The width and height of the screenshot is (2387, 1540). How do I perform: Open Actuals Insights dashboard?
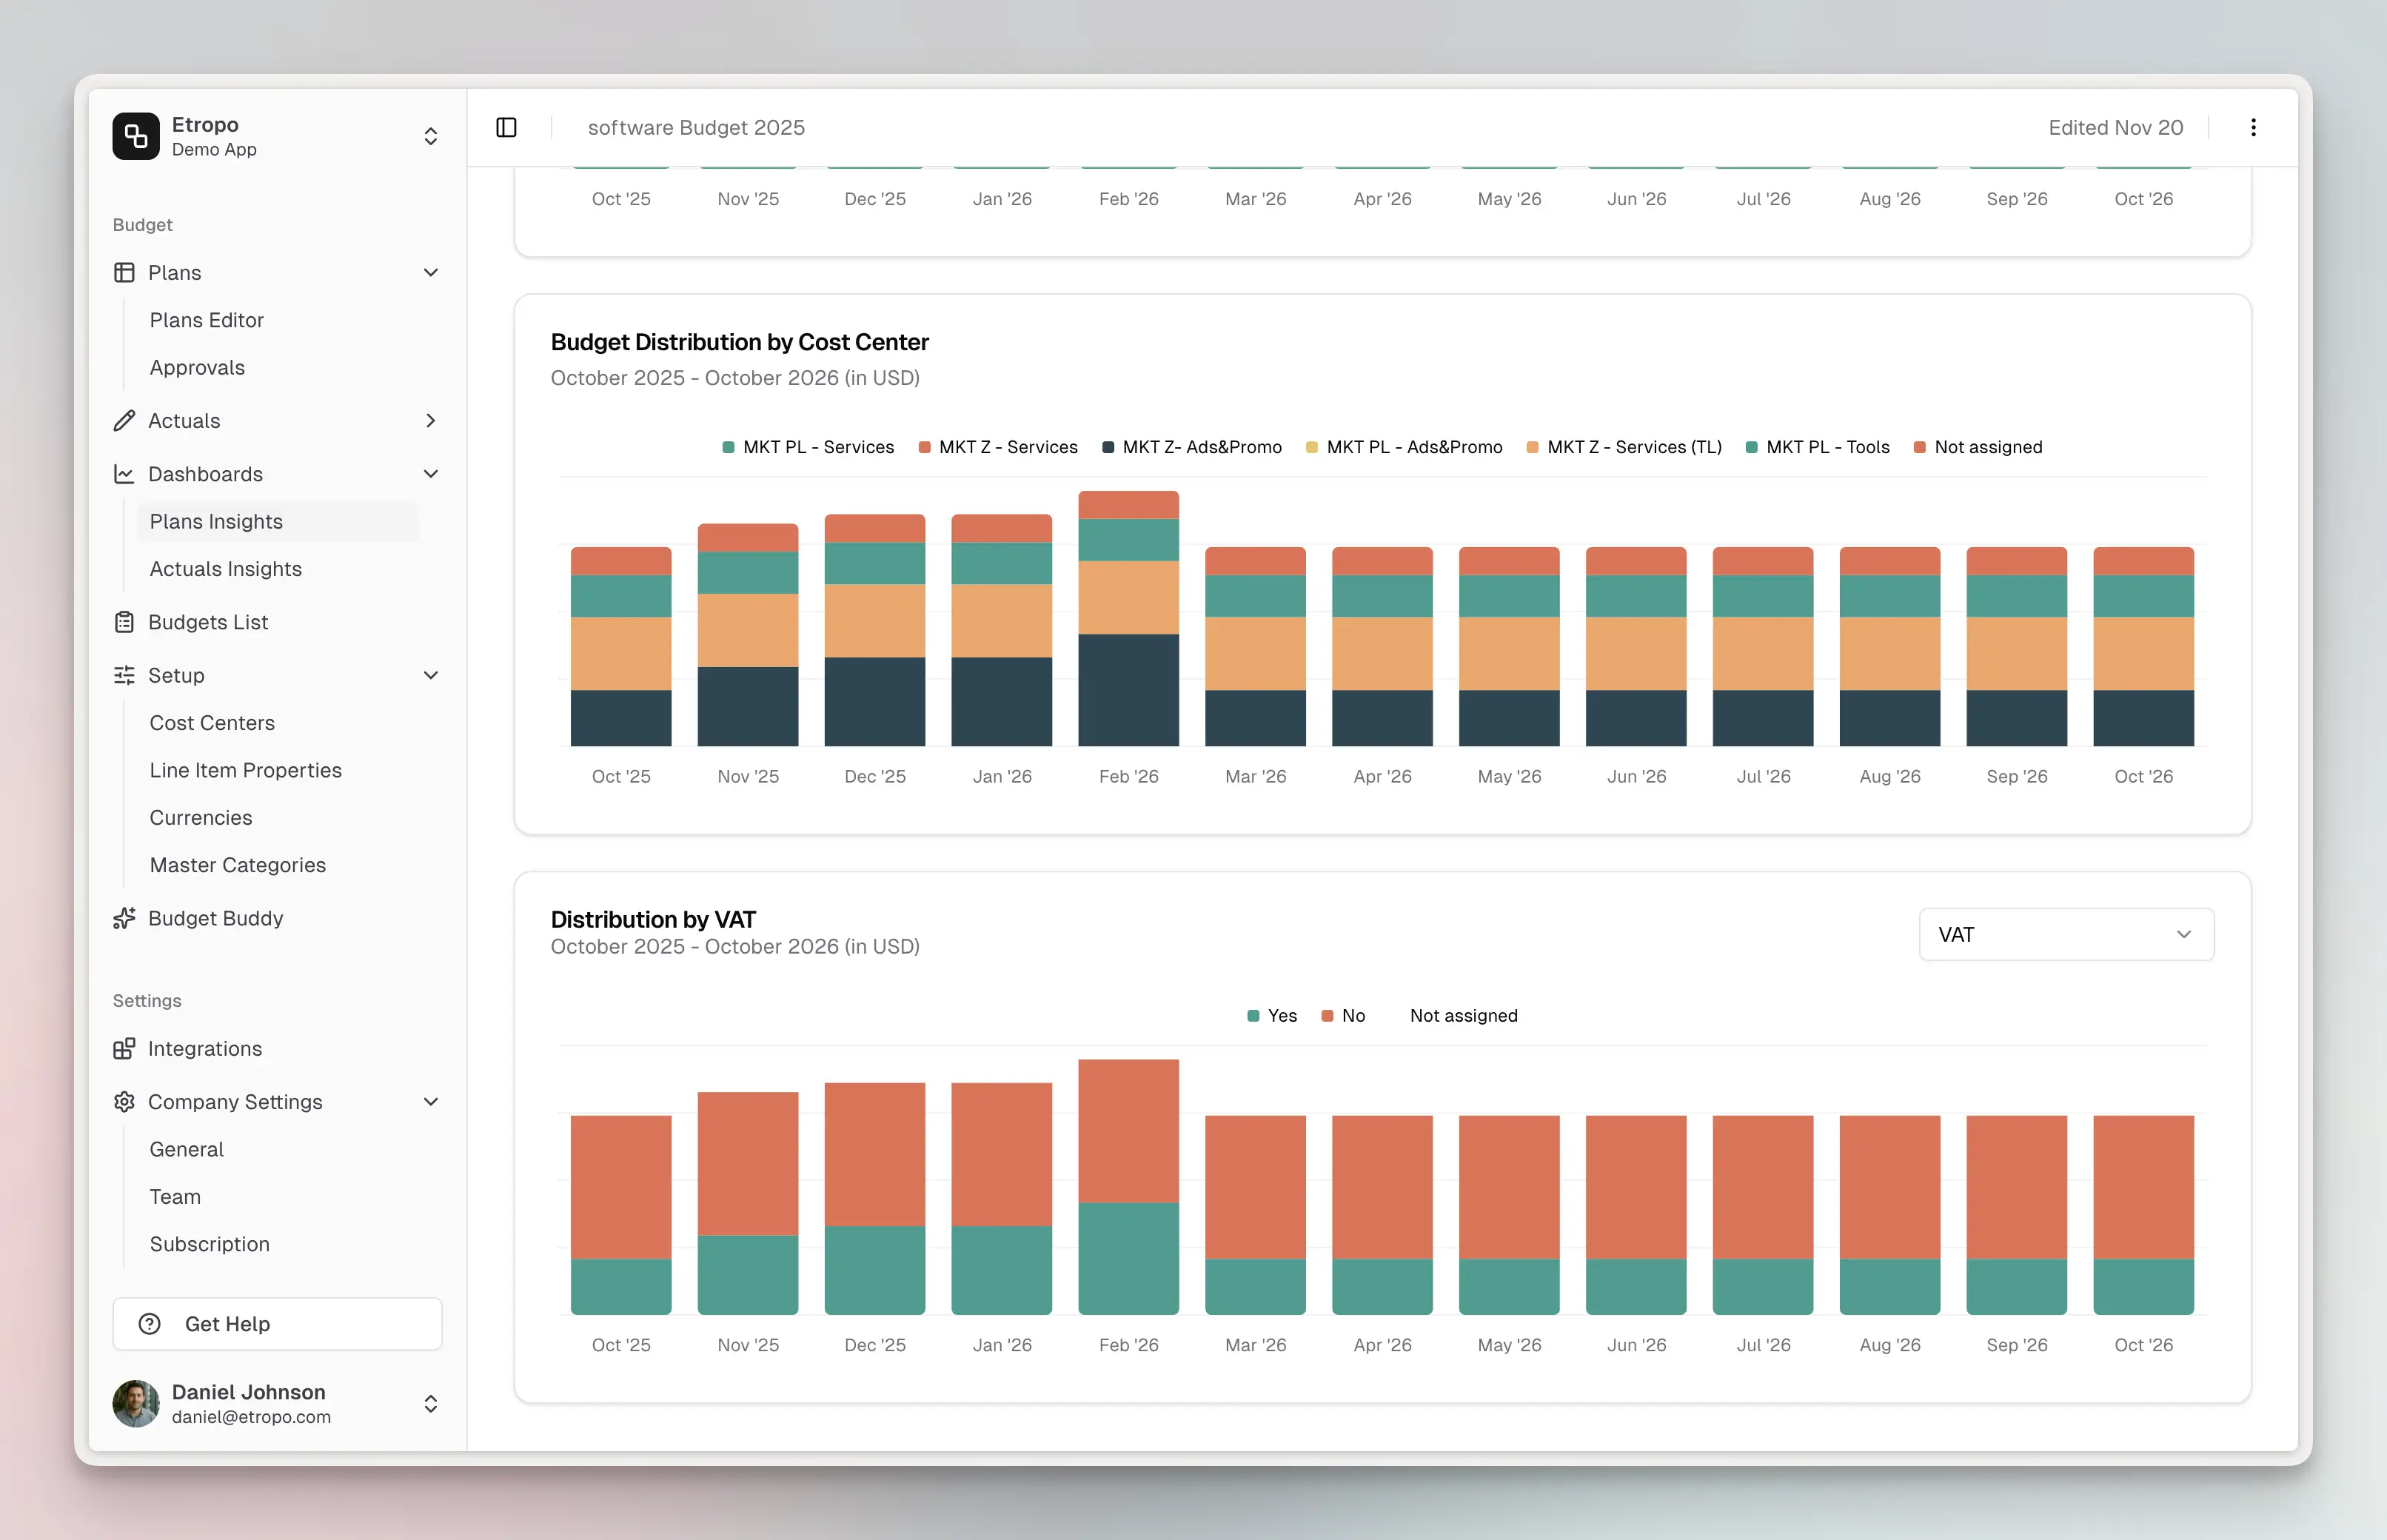pos(226,569)
